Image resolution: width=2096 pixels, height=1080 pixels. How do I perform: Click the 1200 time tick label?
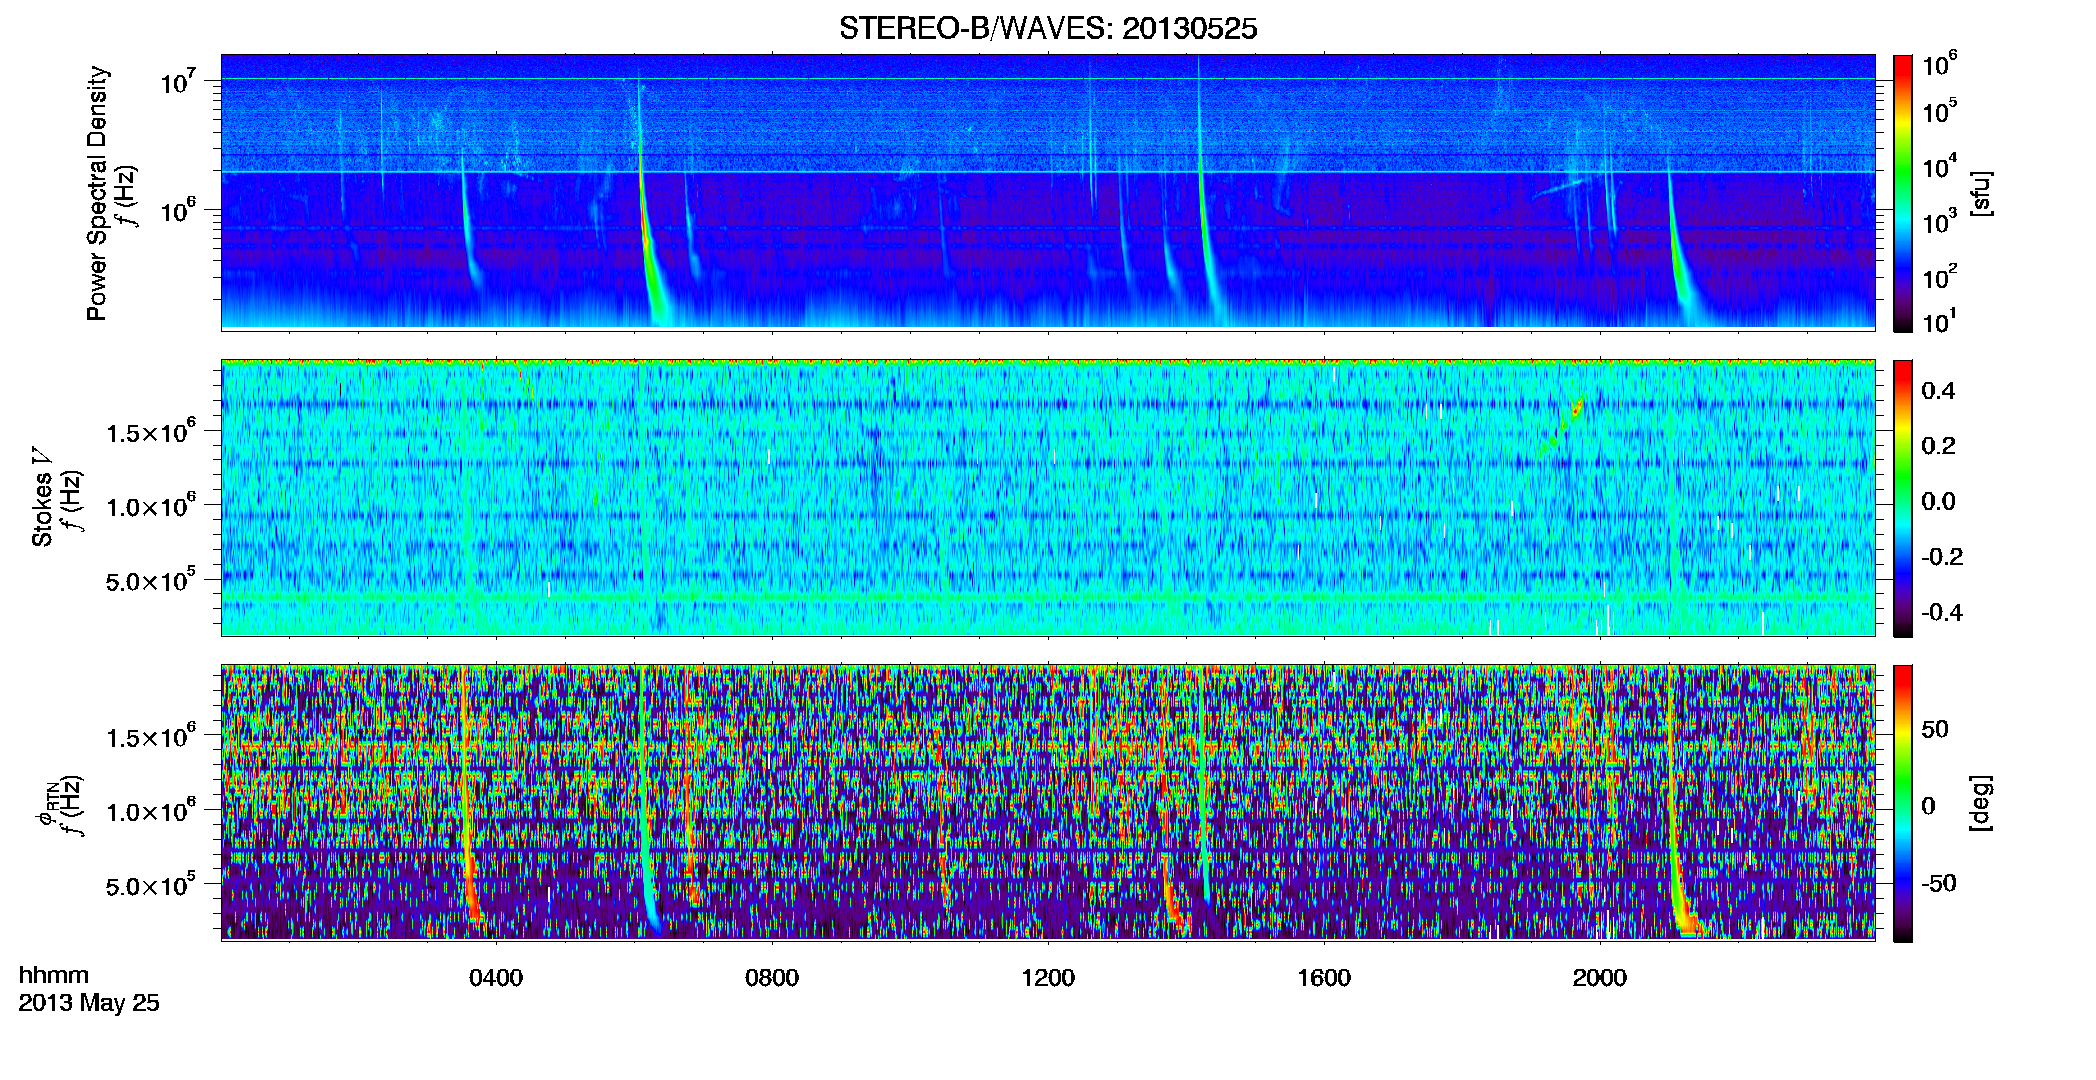(1048, 978)
